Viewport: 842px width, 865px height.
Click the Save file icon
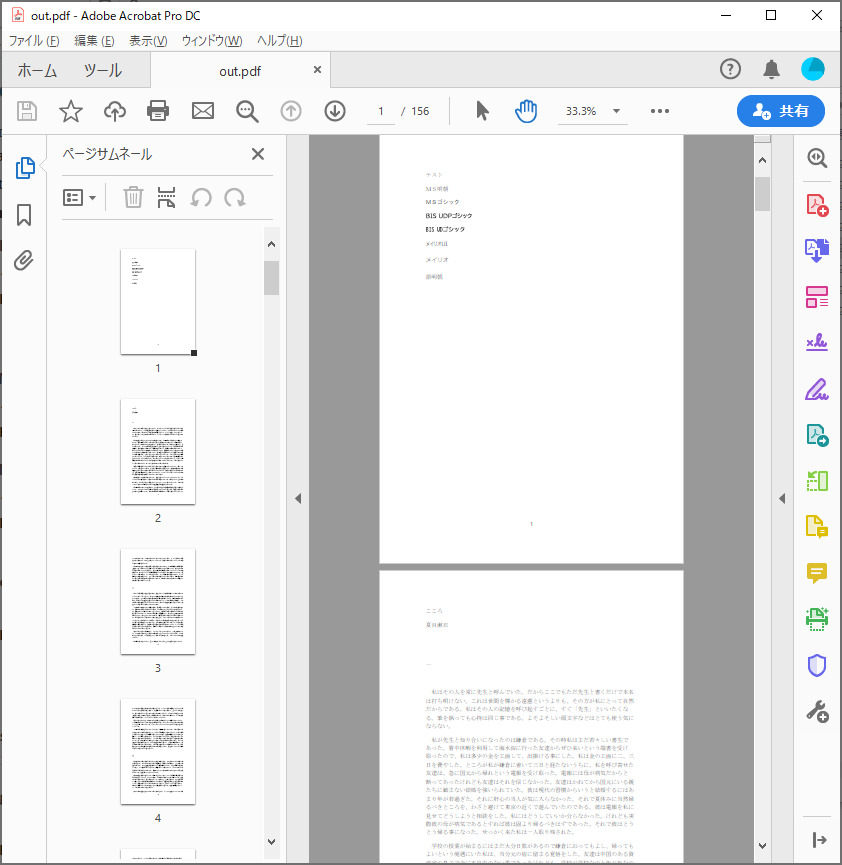tap(26, 111)
